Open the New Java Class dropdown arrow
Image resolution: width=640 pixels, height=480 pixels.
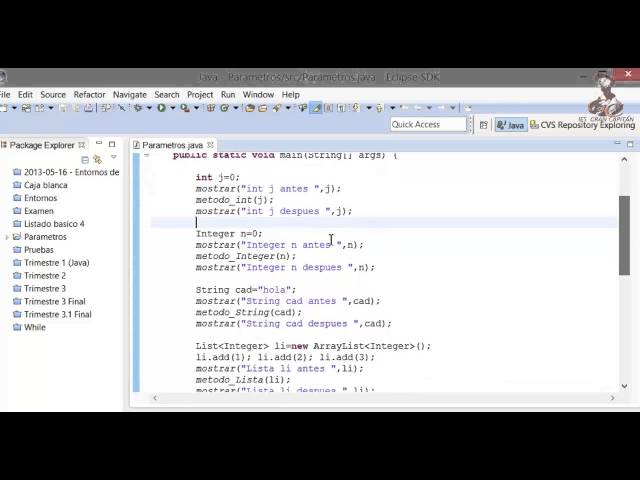pyautogui.click(x=236, y=108)
